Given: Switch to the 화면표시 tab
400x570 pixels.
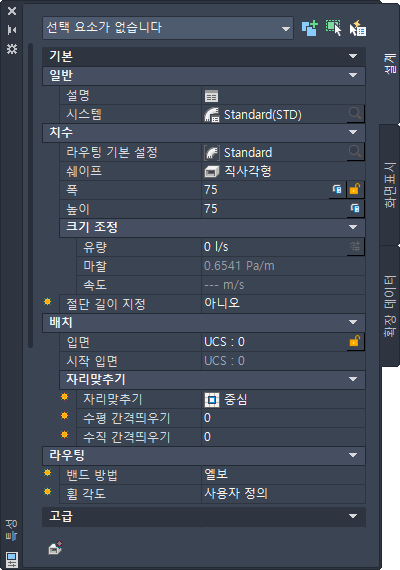Looking at the screenshot, I should (390, 185).
